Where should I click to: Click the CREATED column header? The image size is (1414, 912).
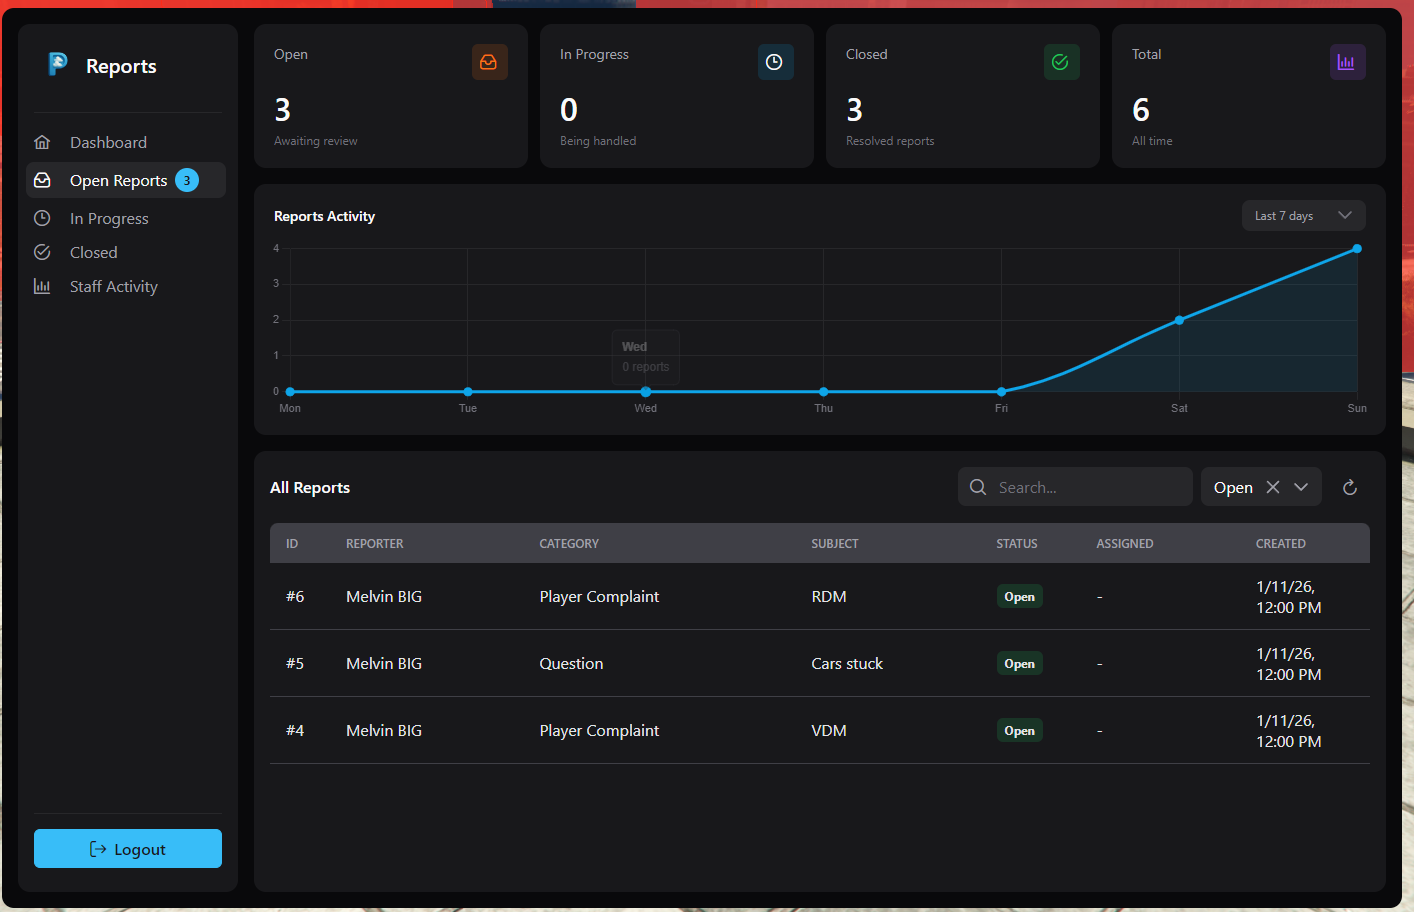point(1281,544)
